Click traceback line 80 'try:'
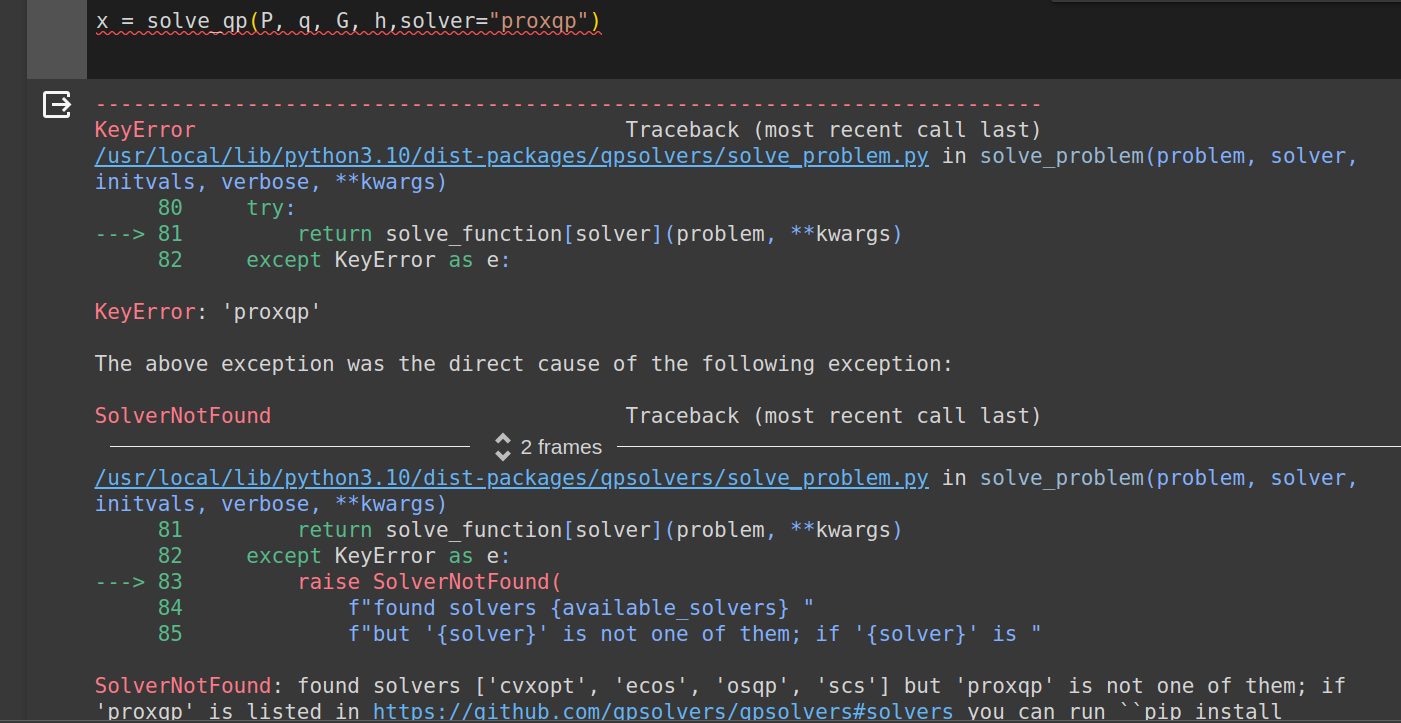Screen dimensions: 1401x723 click(226, 208)
